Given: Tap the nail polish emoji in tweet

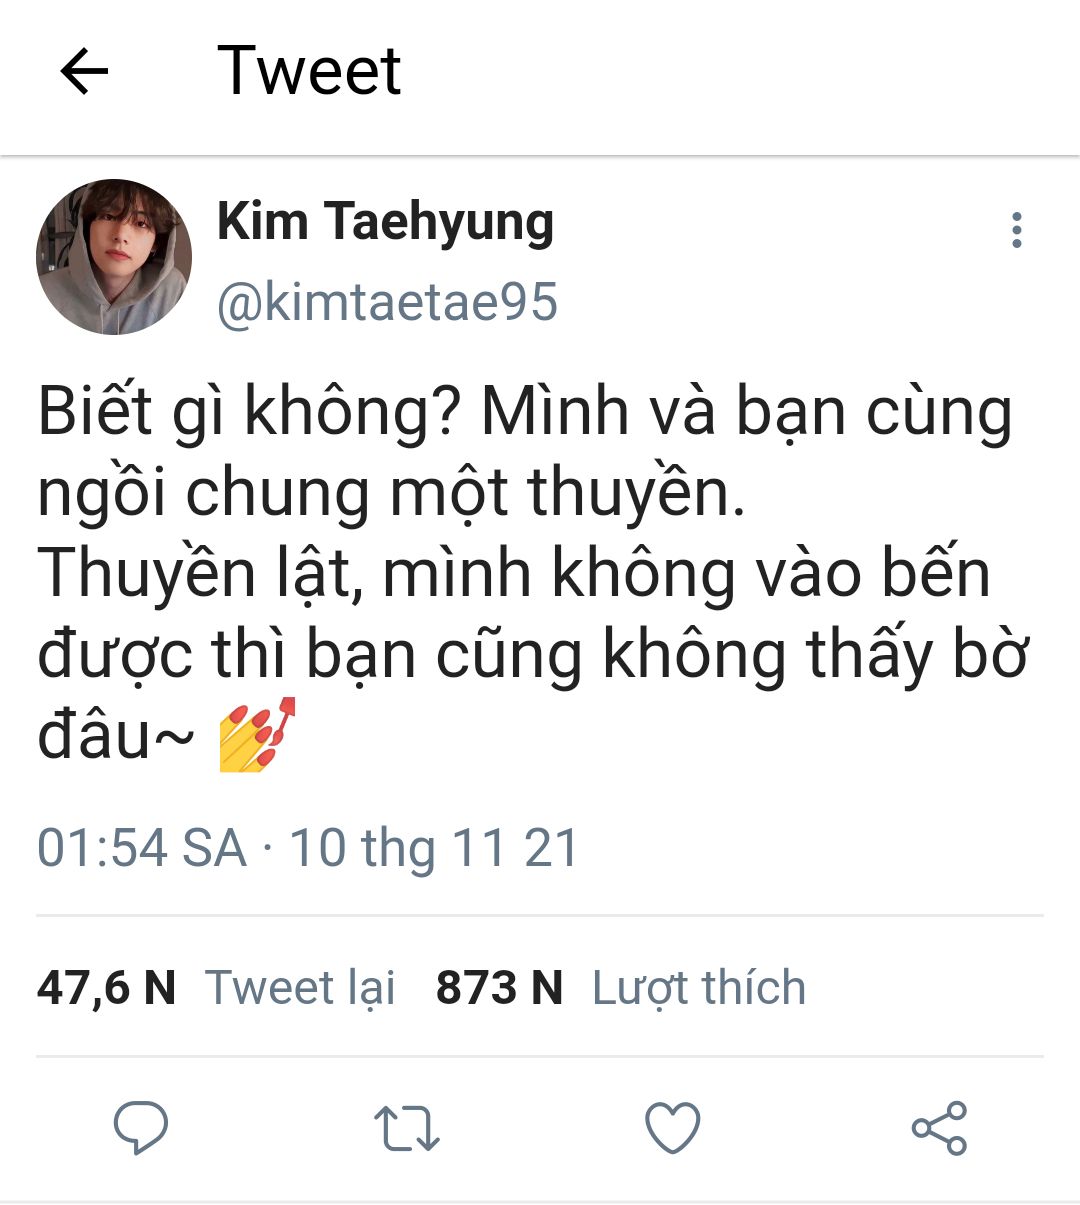Looking at the screenshot, I should (257, 735).
